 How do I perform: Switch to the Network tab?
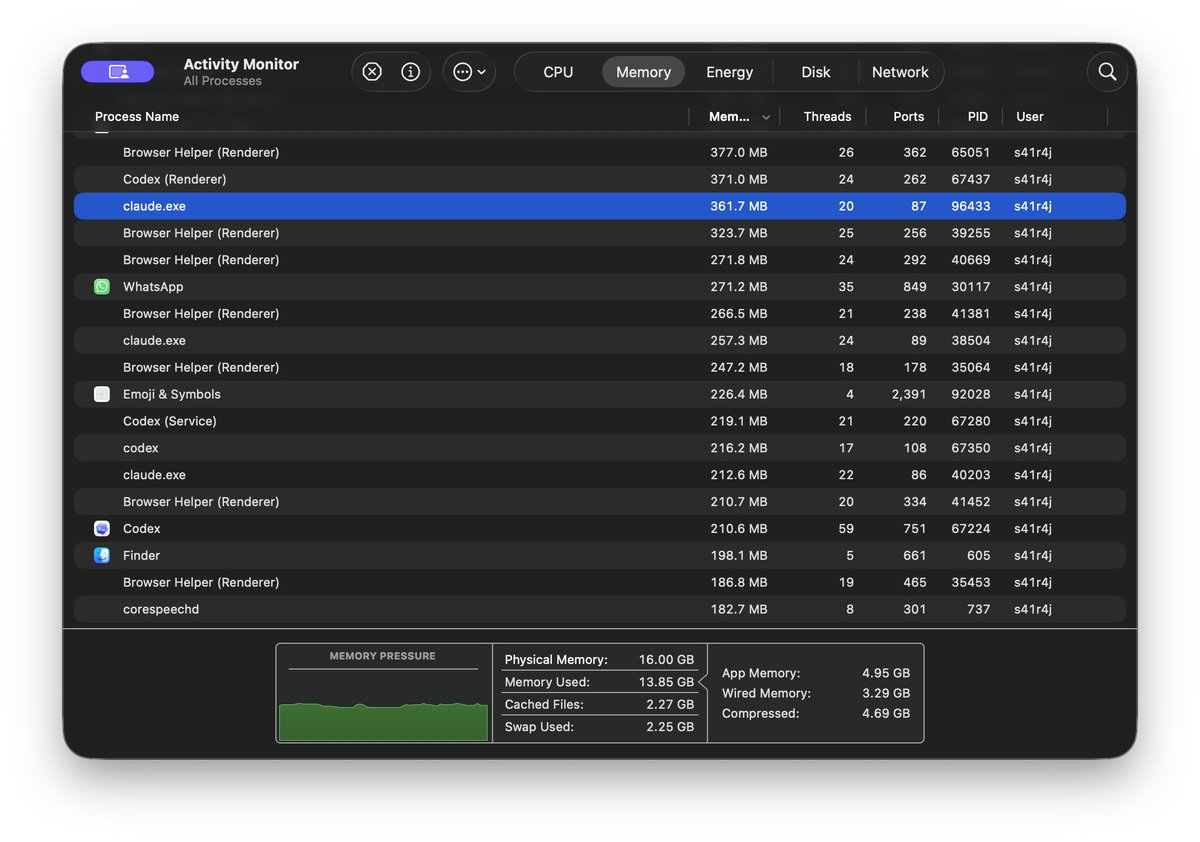pyautogui.click(x=900, y=72)
